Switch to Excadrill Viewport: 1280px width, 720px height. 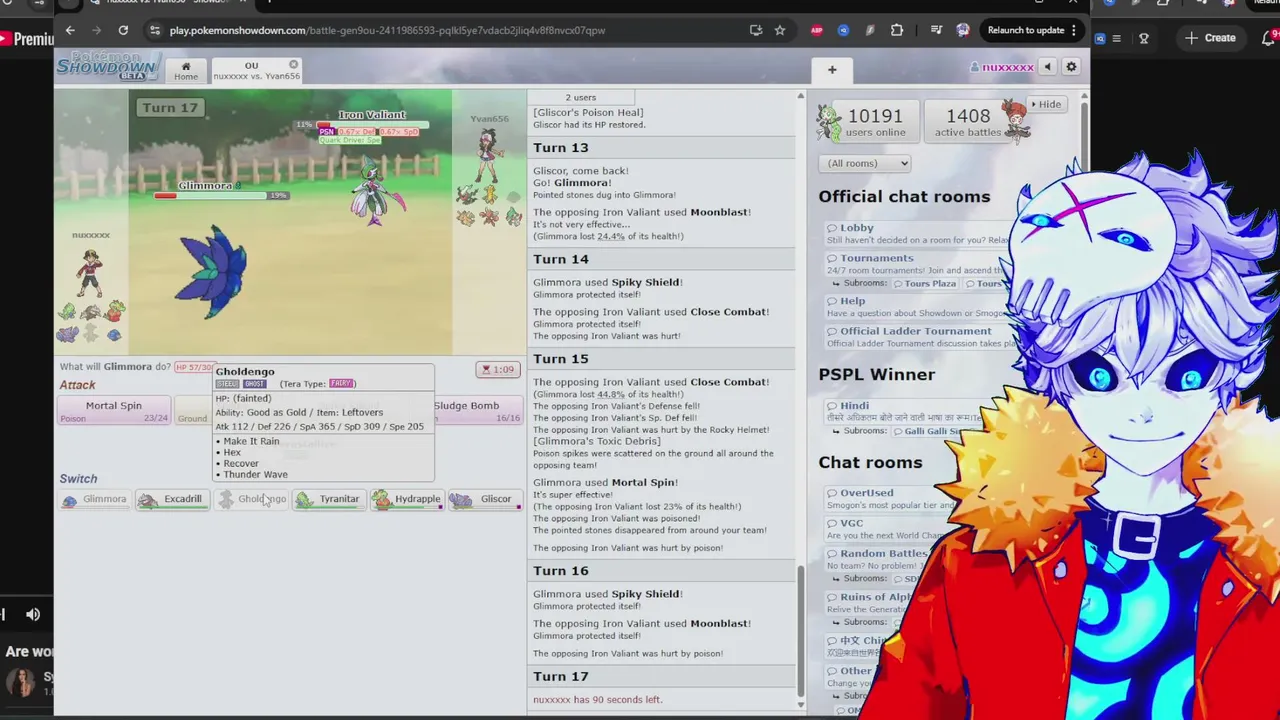click(173, 499)
